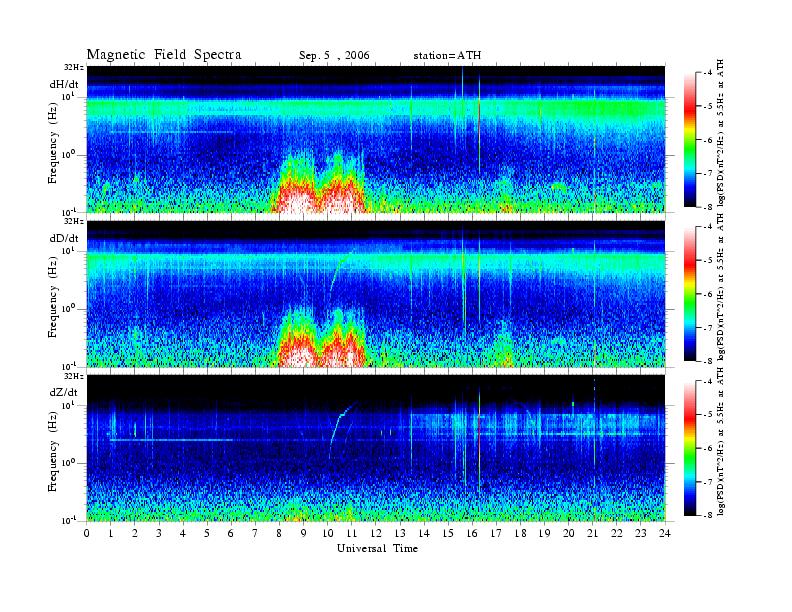Screen dimensions: 792x612
Task: Click the "-7" value on dD/dt colorbar
Action: (x=708, y=328)
